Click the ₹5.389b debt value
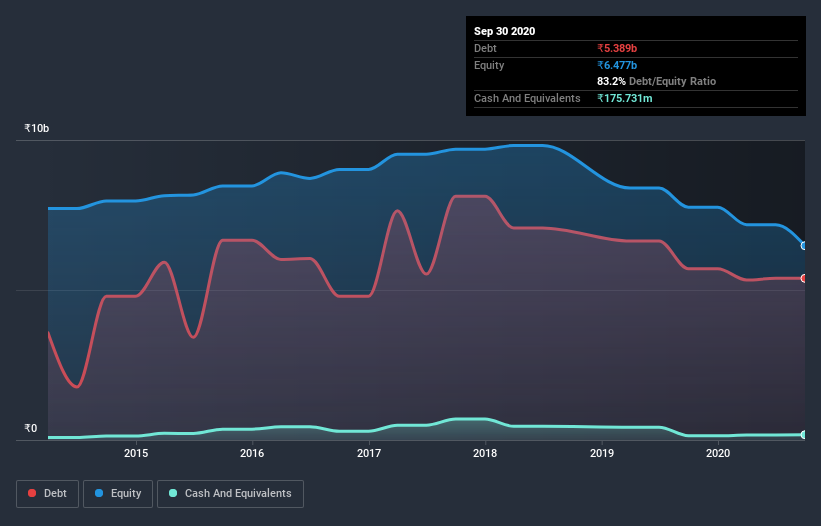 [617, 48]
